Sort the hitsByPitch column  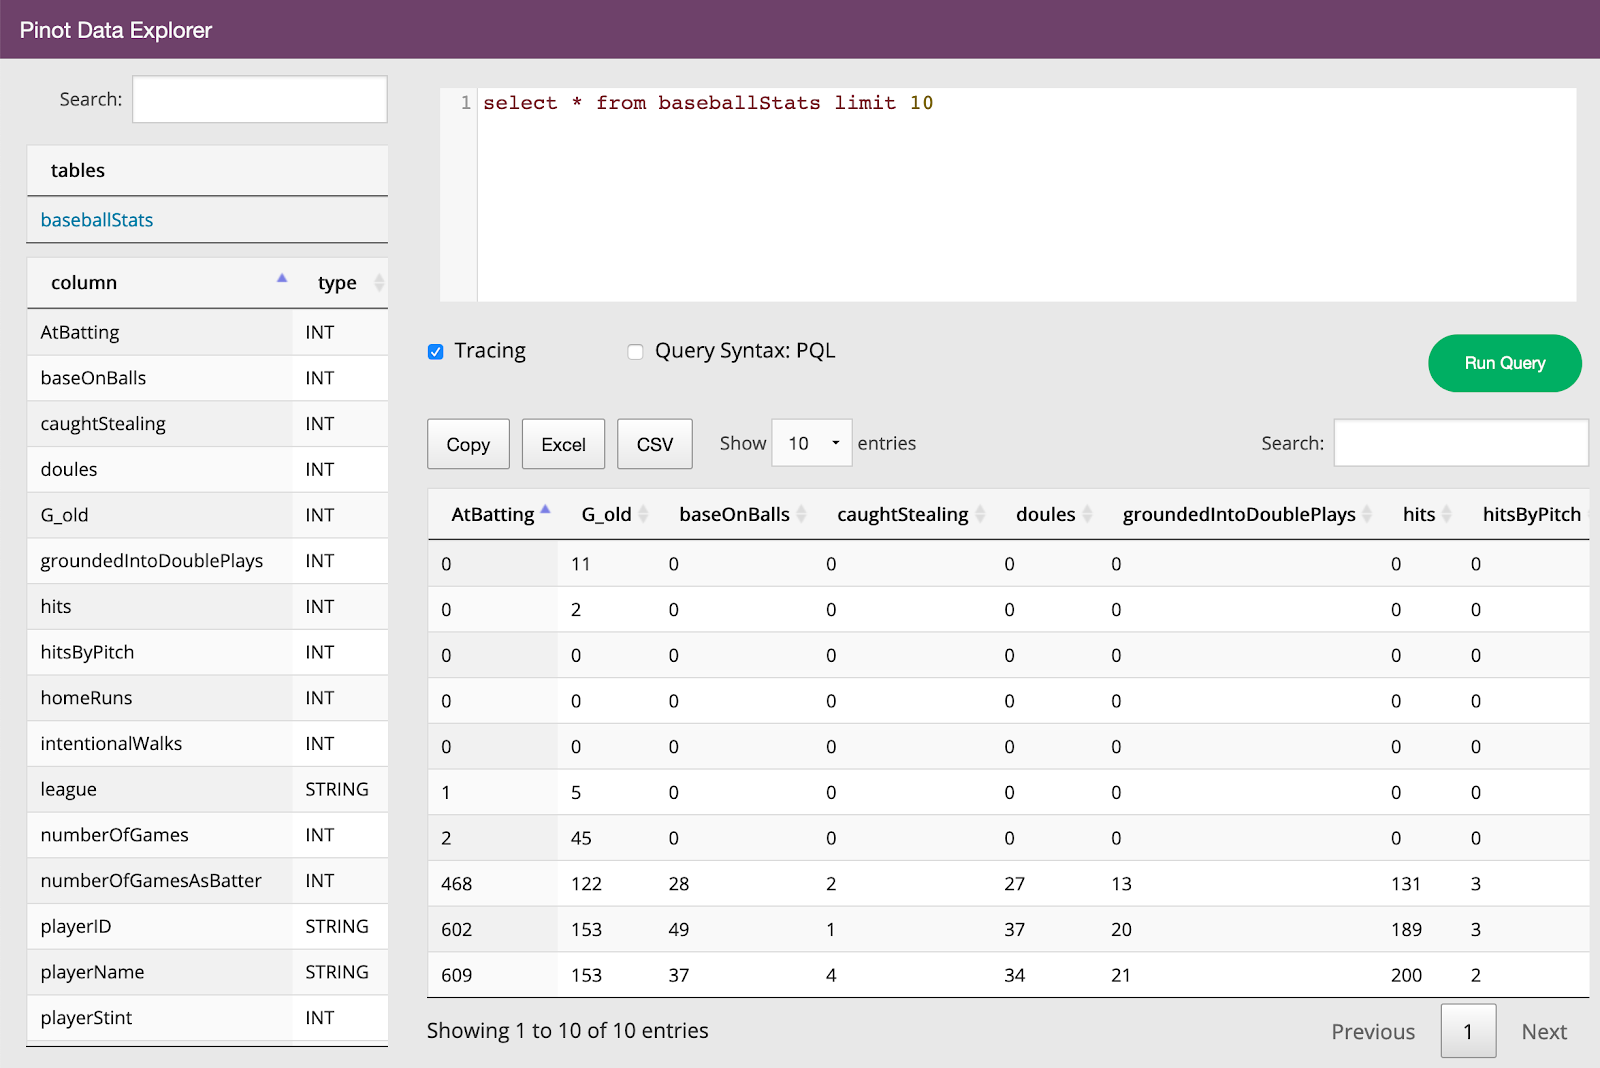1530,514
